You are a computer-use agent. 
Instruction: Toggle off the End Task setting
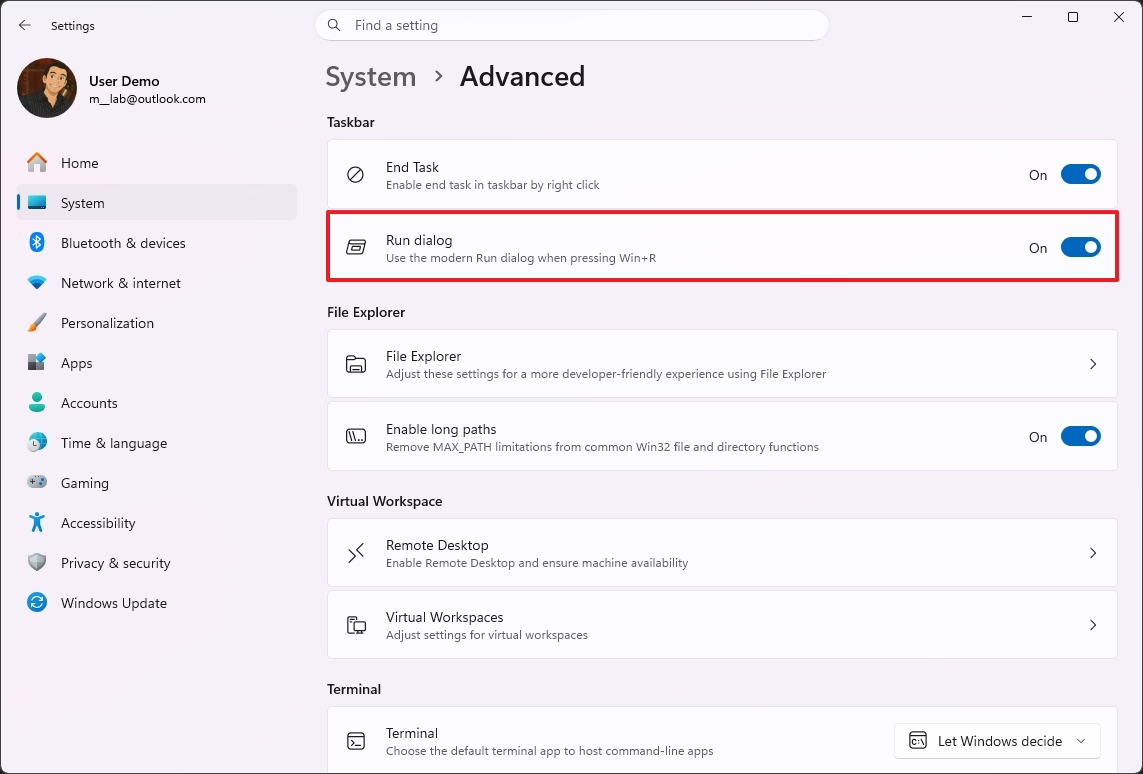[1081, 174]
